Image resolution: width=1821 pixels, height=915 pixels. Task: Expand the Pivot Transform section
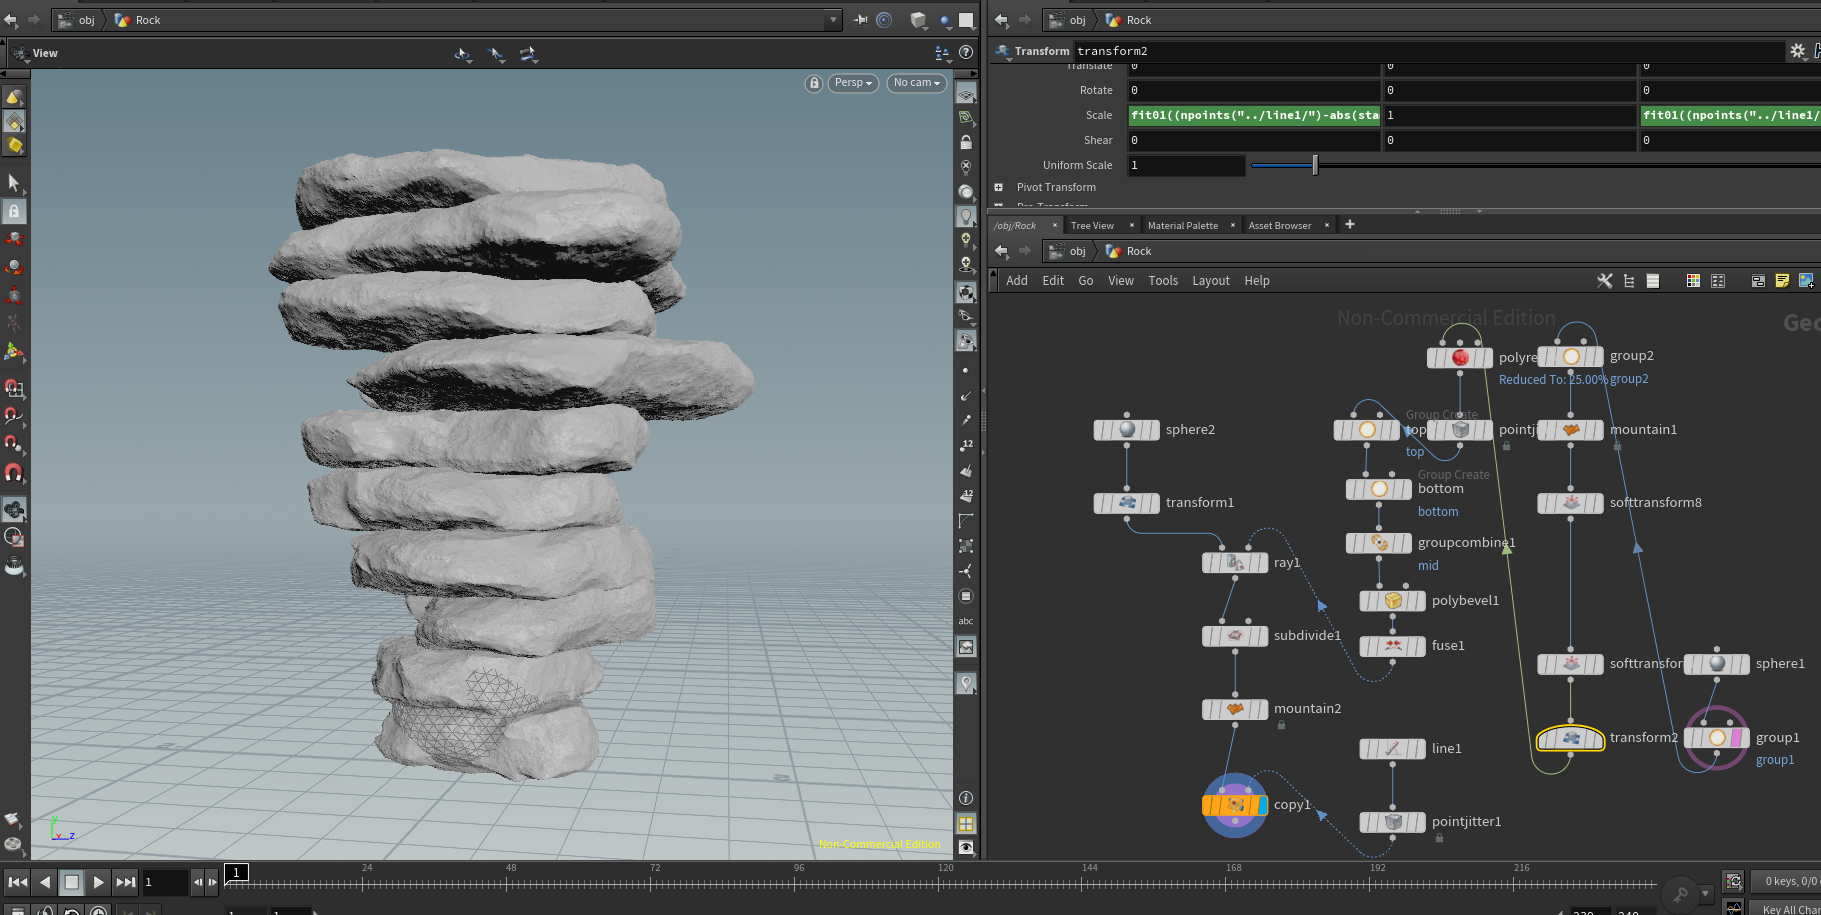(x=998, y=187)
